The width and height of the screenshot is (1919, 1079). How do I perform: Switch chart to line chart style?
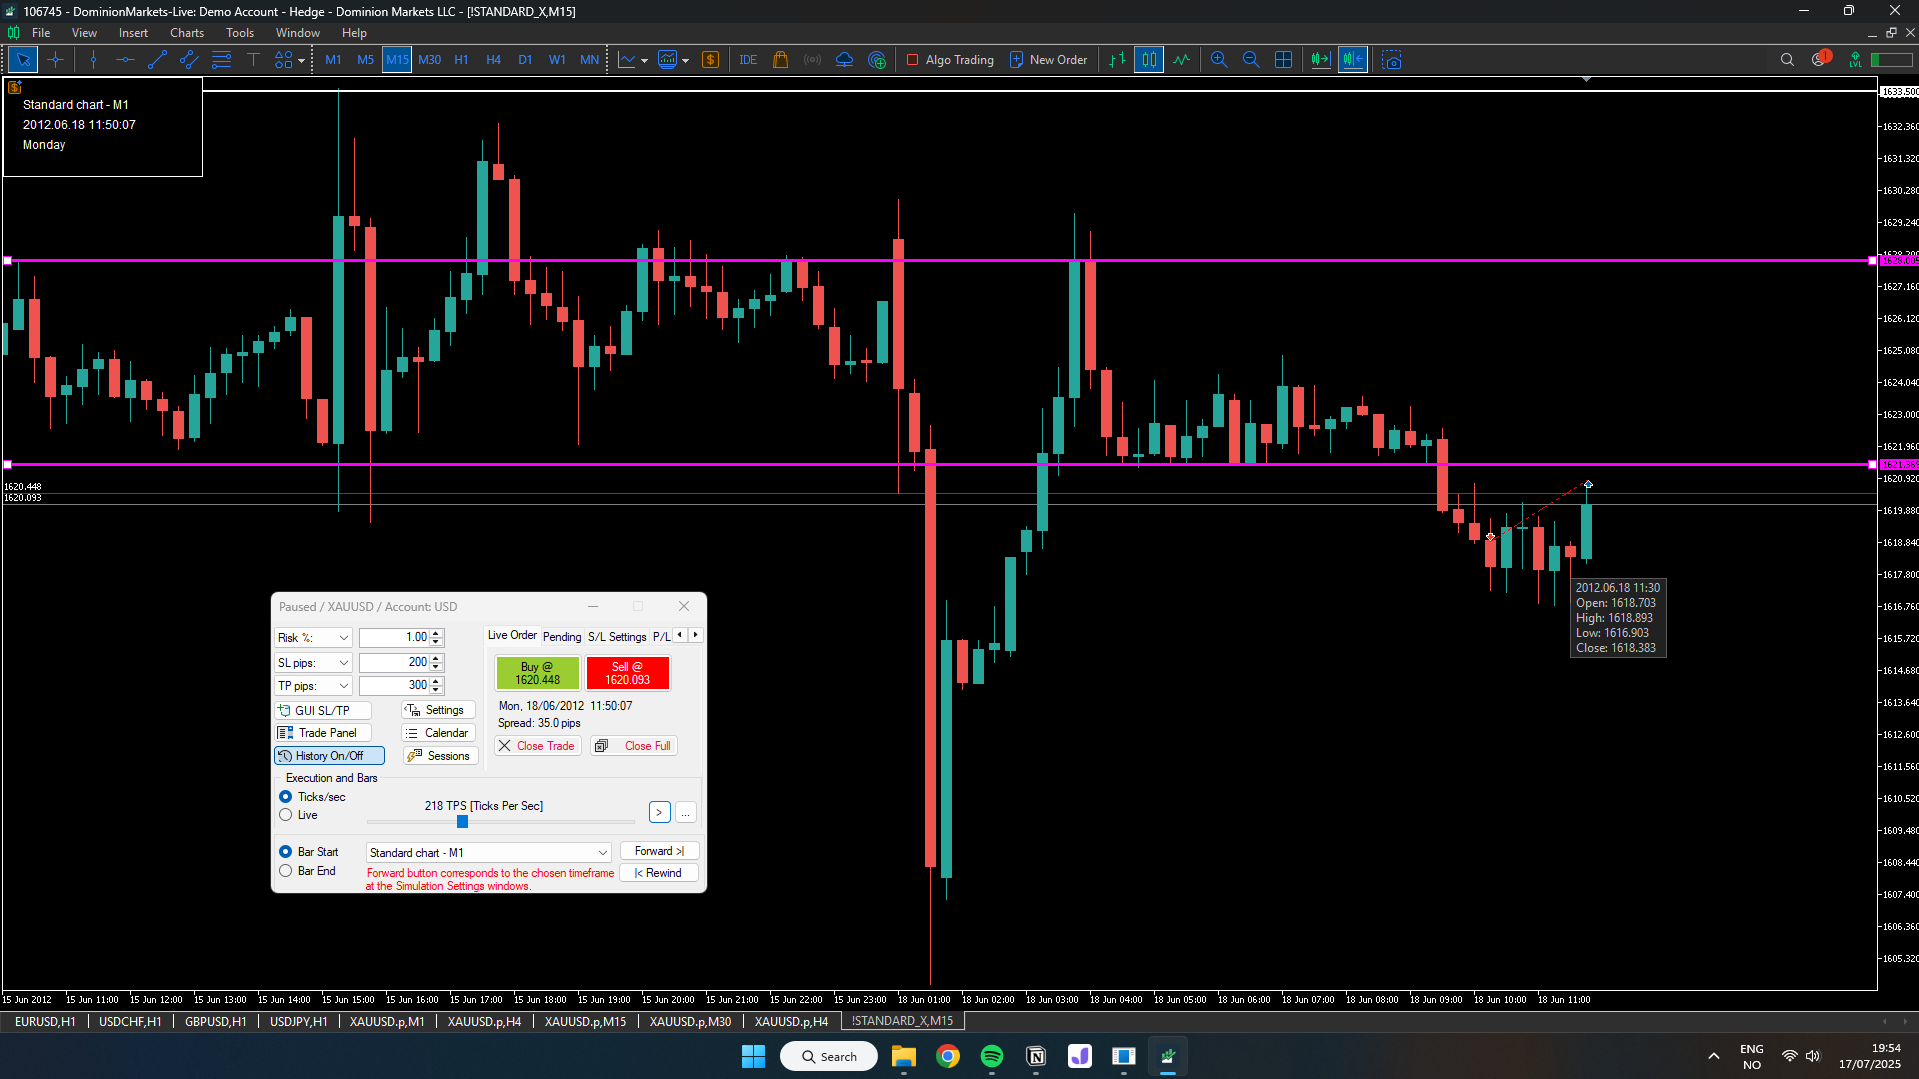pyautogui.click(x=1181, y=60)
